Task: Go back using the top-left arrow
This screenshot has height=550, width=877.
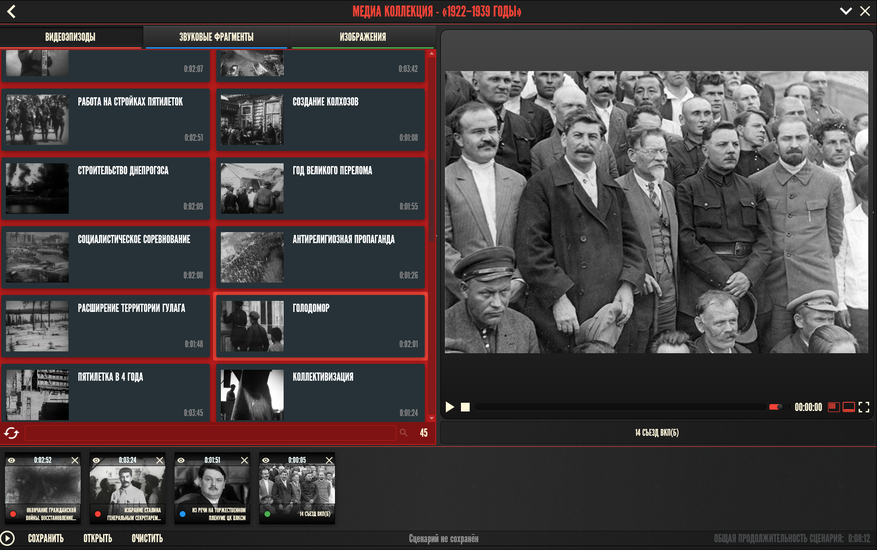Action: (11, 11)
